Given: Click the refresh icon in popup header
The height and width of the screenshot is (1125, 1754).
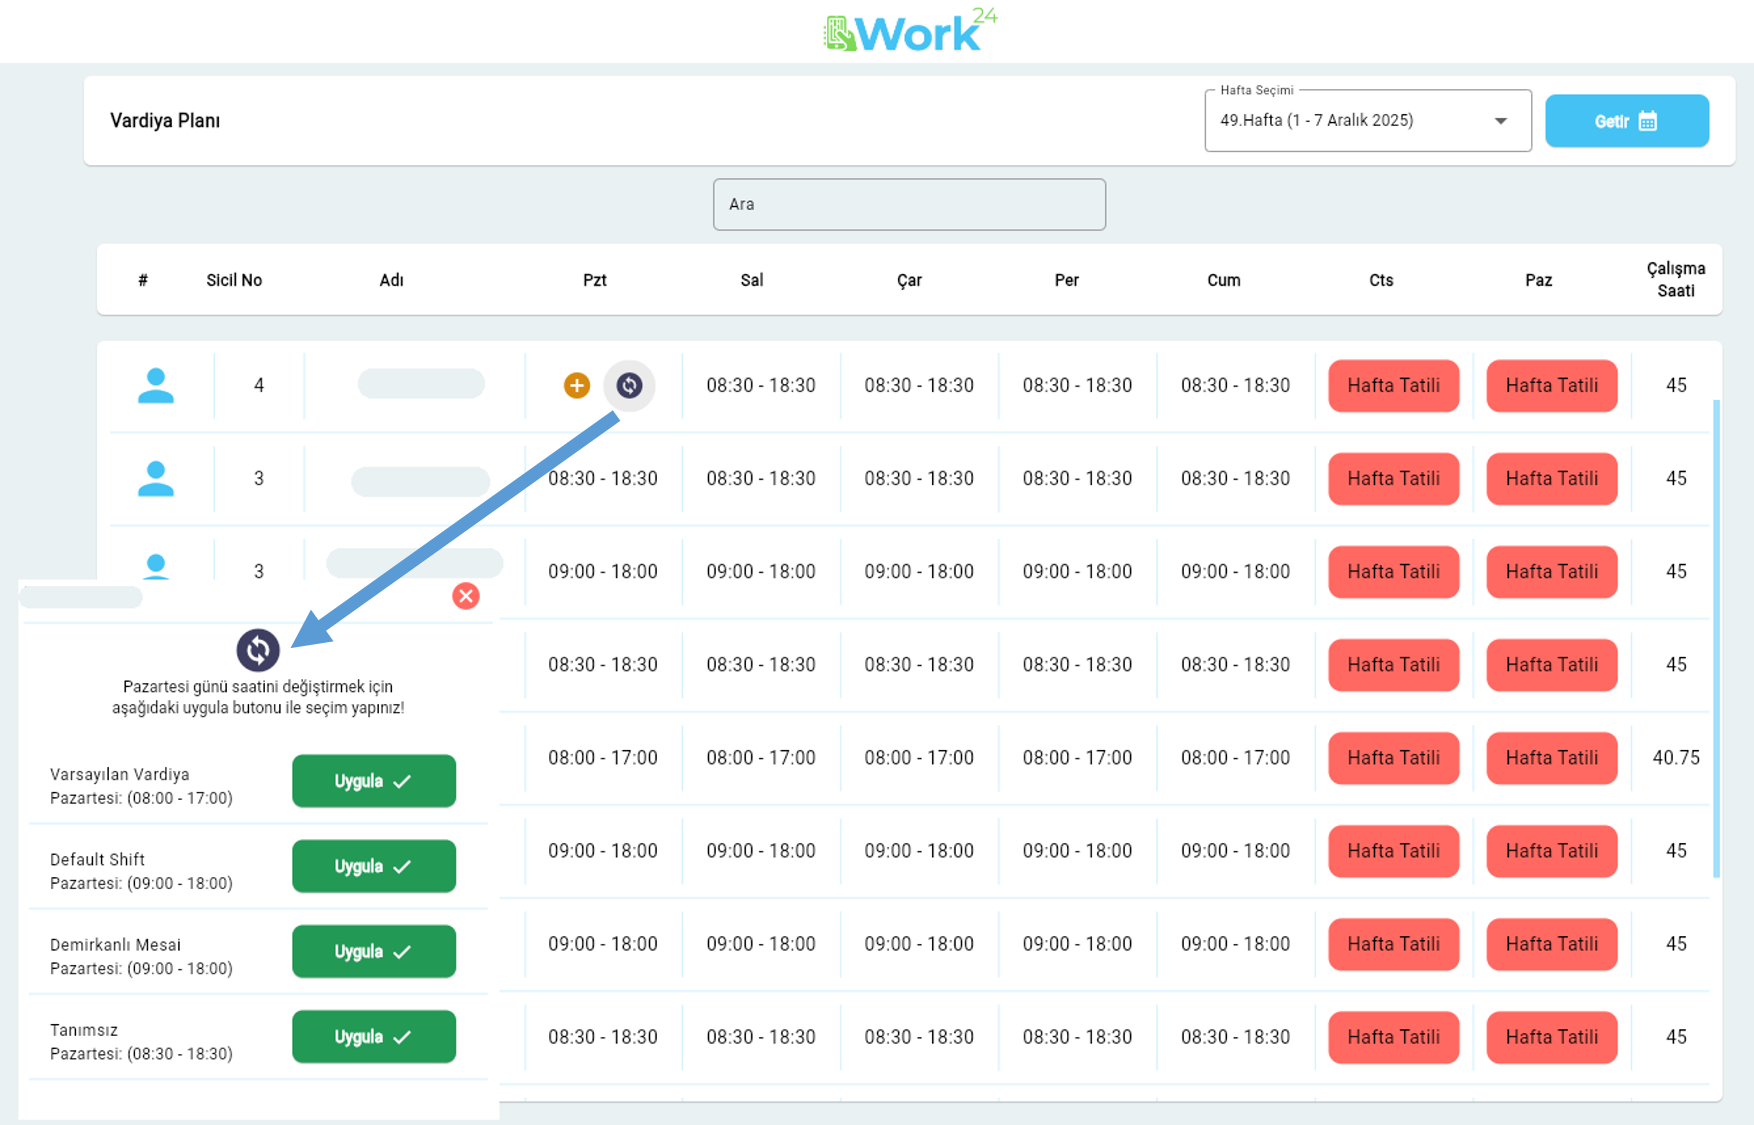Looking at the screenshot, I should (258, 650).
